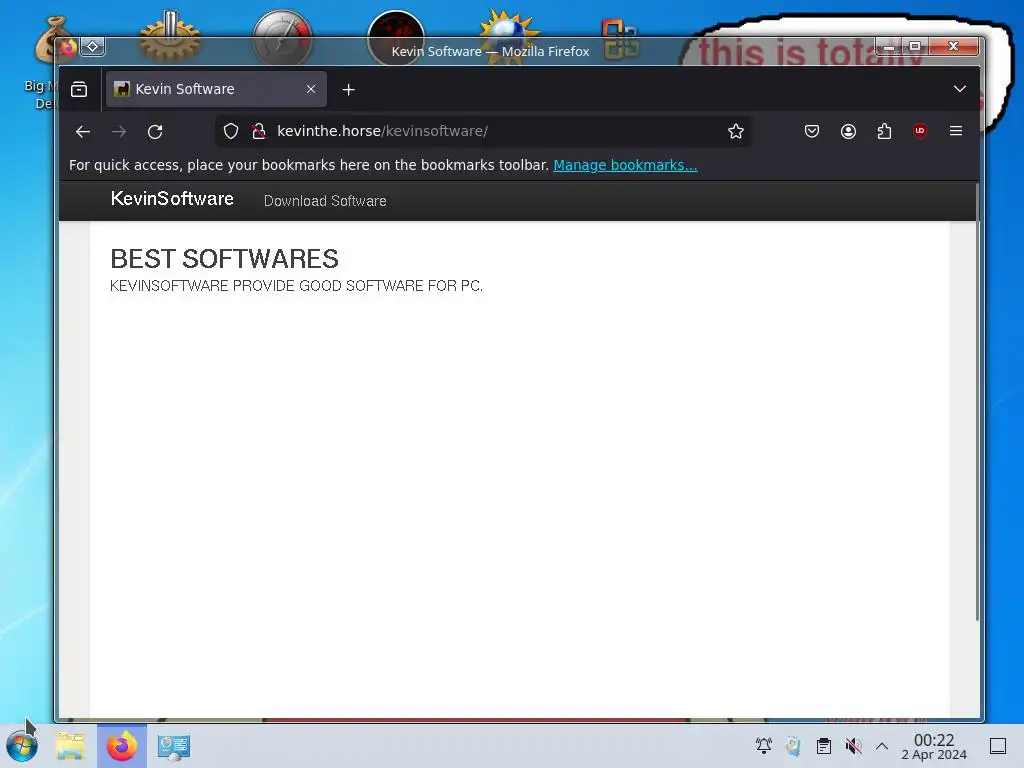1024x768 pixels.
Task: Click the BEST SOFTWARES heading
Action: coord(225,259)
